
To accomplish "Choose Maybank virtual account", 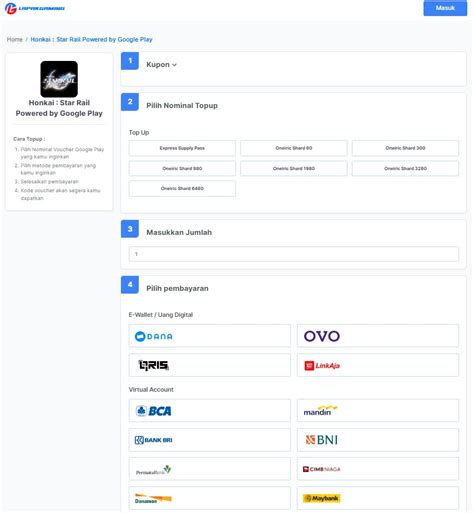I will coord(378,498).
